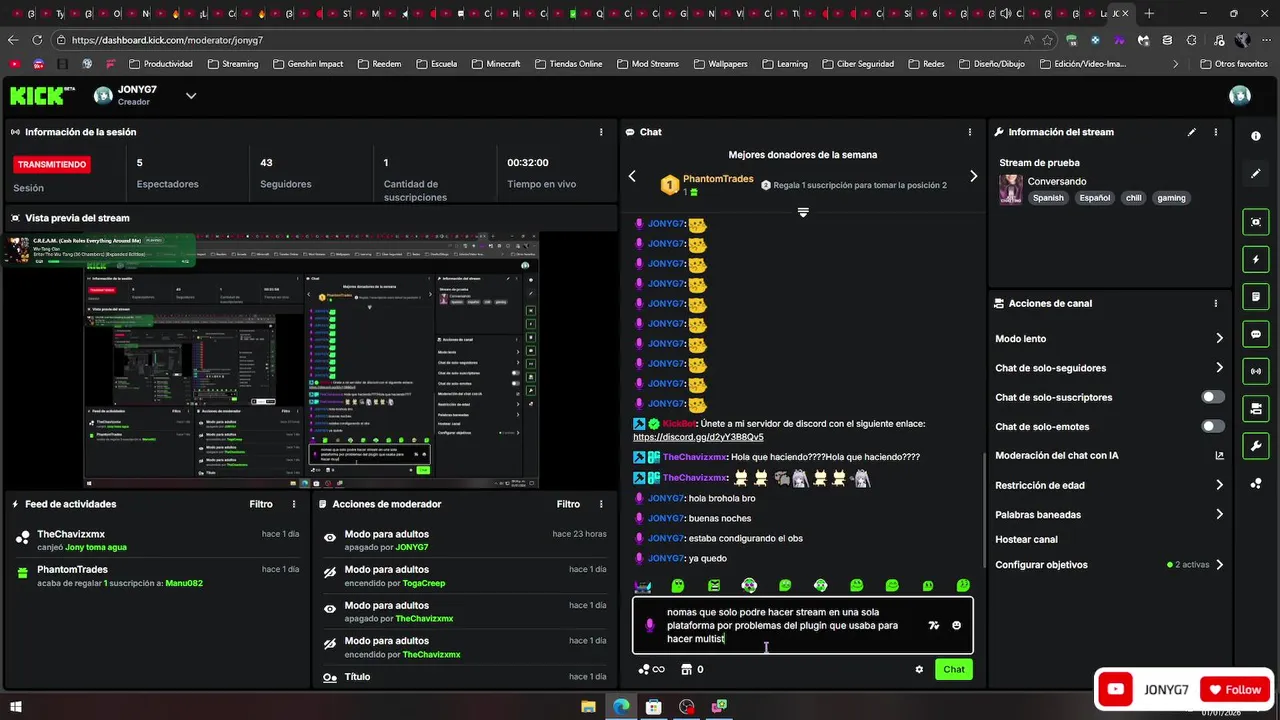Click PhantomTrades top donor name
This screenshot has width=1280, height=720.
coord(718,178)
